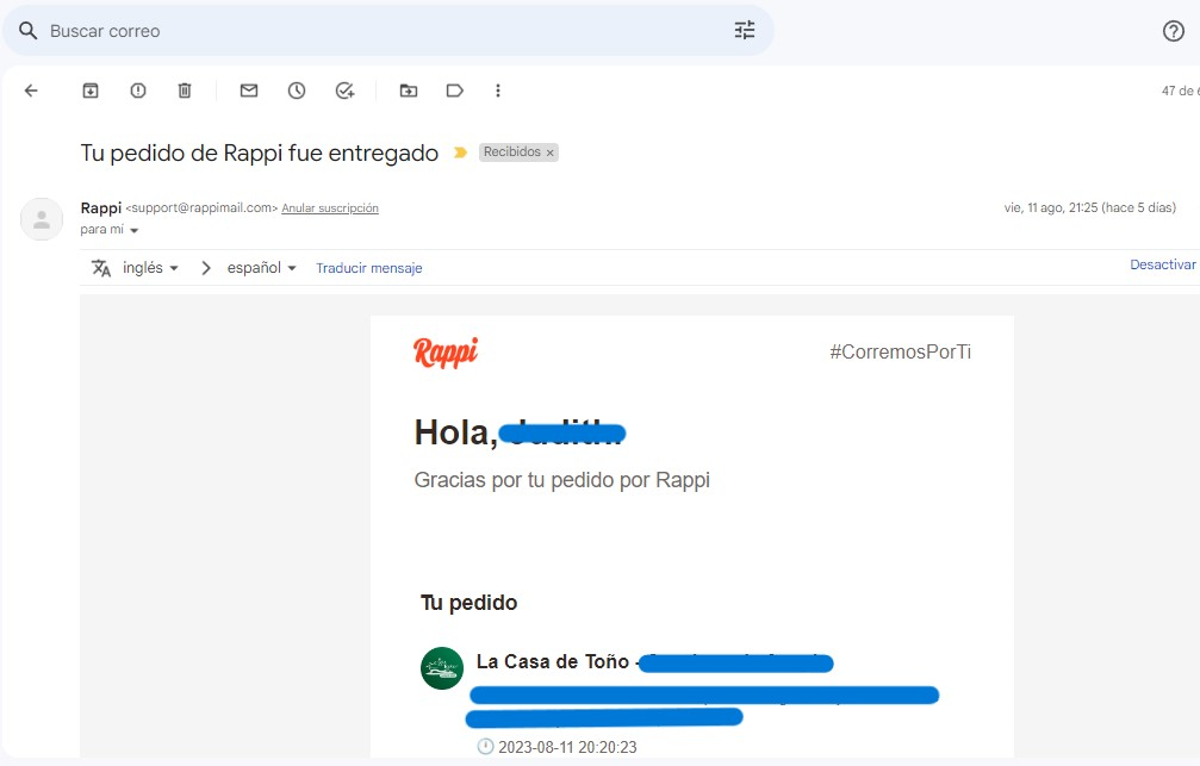Archive this email
This screenshot has height=766, width=1200.
tap(90, 91)
